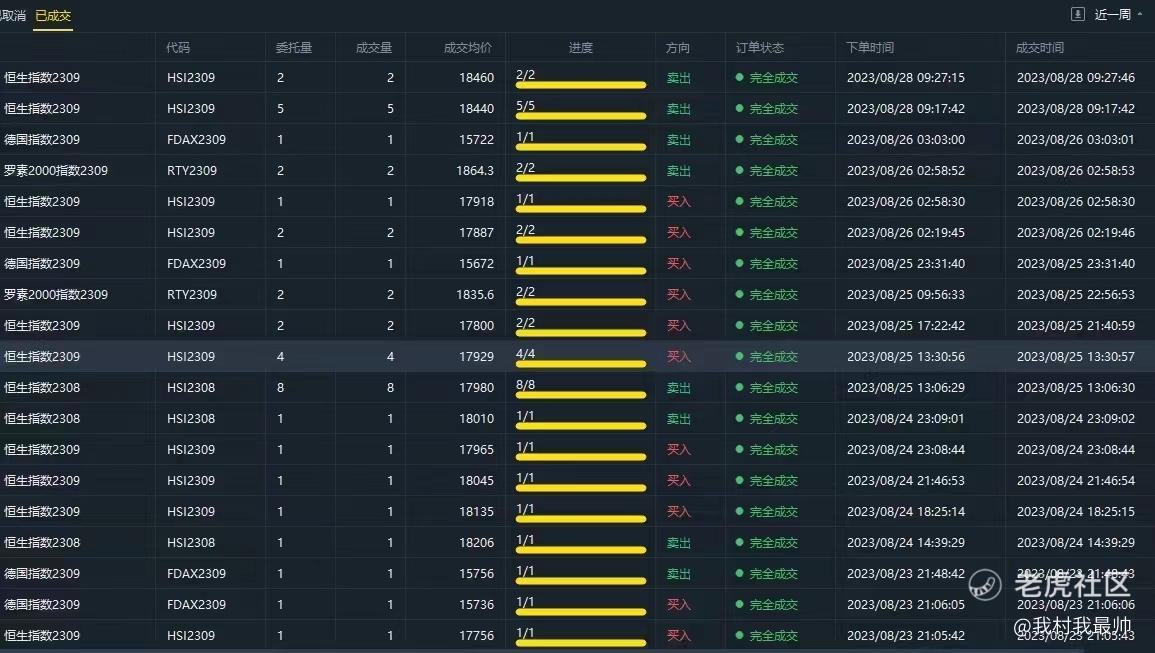Click order time 2023/08/25 23:31:40
Image resolution: width=1155 pixels, height=653 pixels.
click(x=905, y=263)
